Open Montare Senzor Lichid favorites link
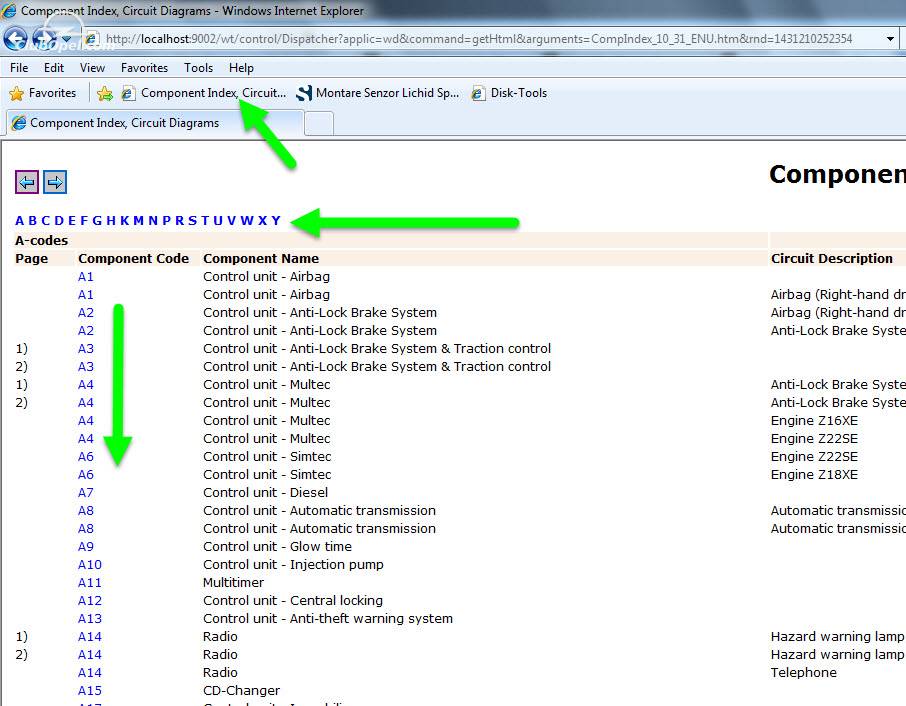The image size is (906, 706). (378, 93)
